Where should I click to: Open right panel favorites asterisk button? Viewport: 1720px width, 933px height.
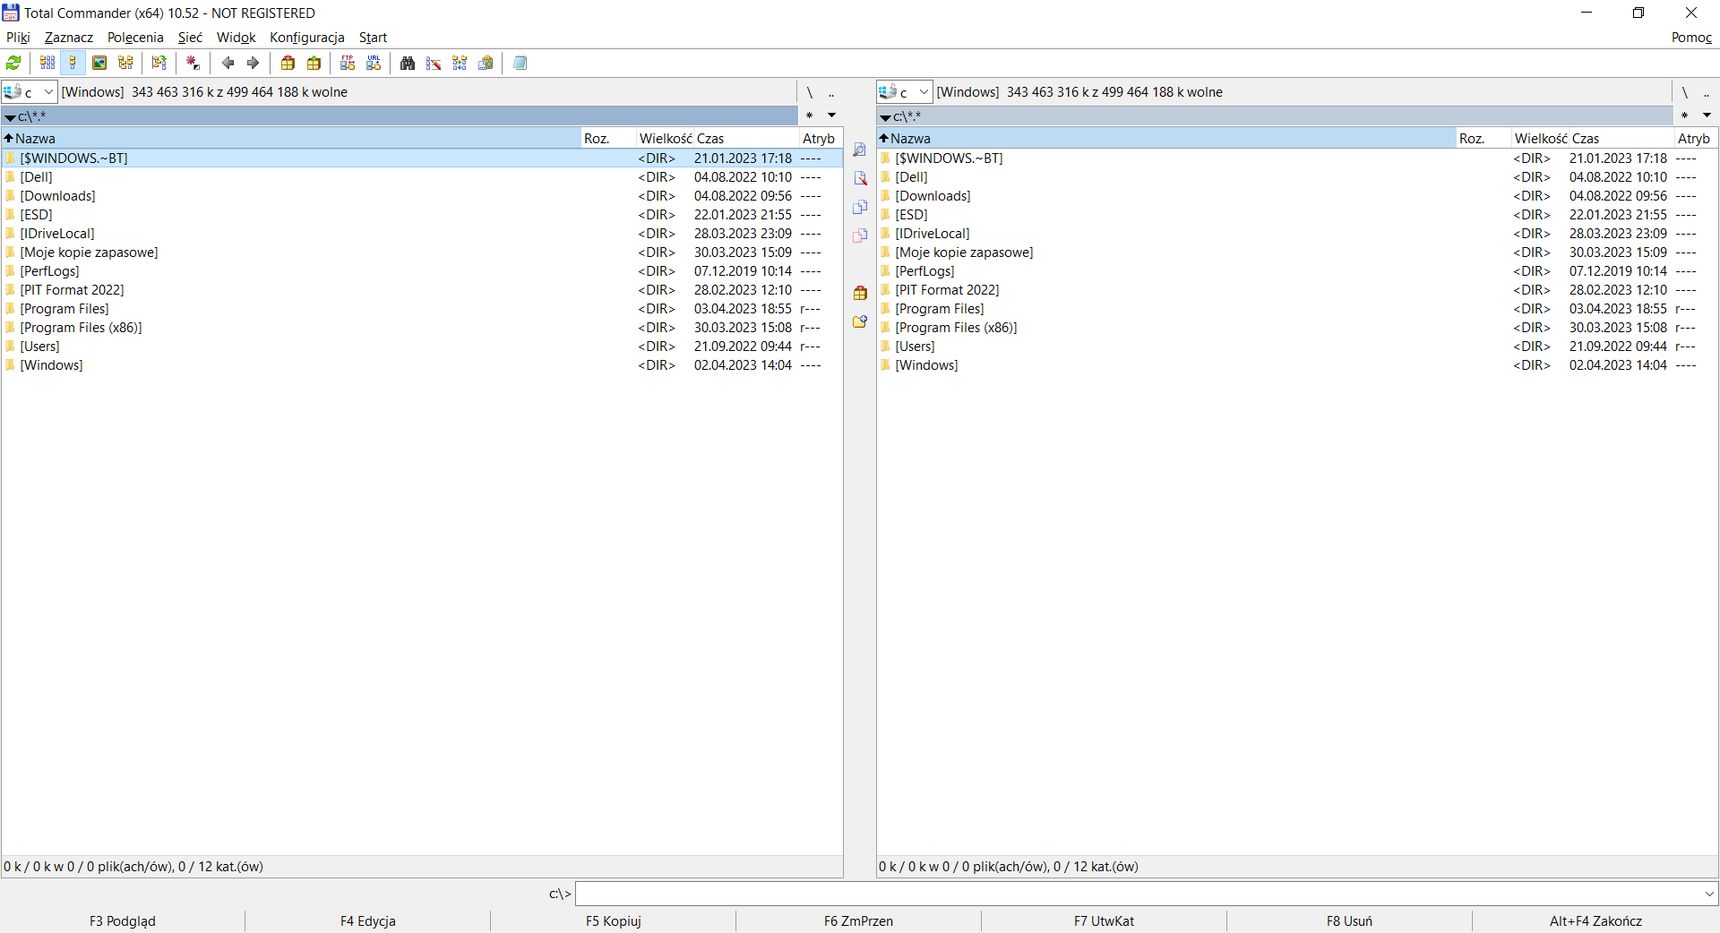coord(1684,115)
